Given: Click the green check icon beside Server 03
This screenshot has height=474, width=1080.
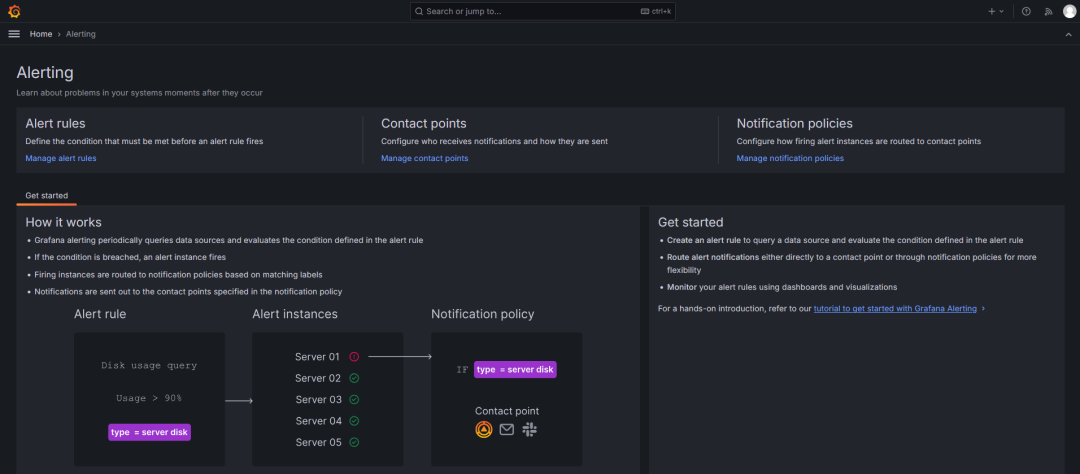Looking at the screenshot, I should point(354,400).
